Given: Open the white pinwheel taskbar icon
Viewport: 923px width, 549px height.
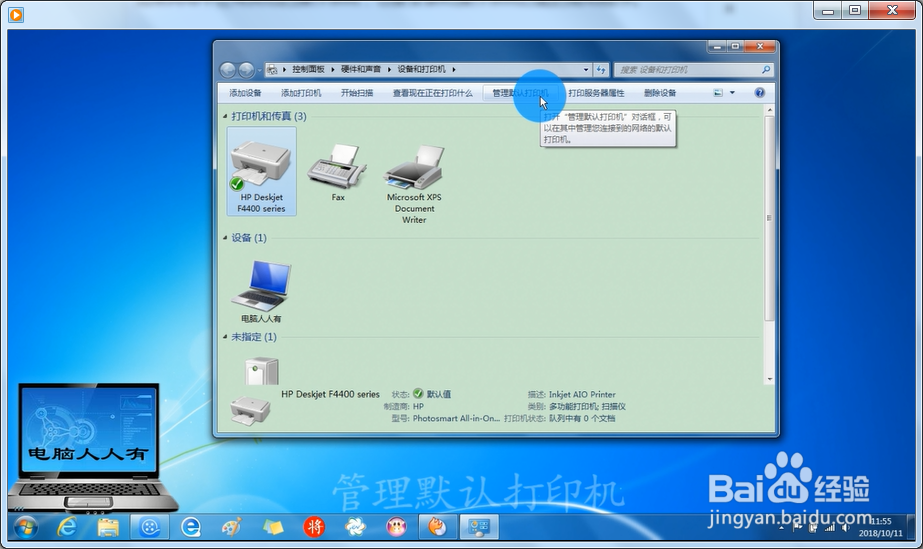Looking at the screenshot, I should 356,527.
